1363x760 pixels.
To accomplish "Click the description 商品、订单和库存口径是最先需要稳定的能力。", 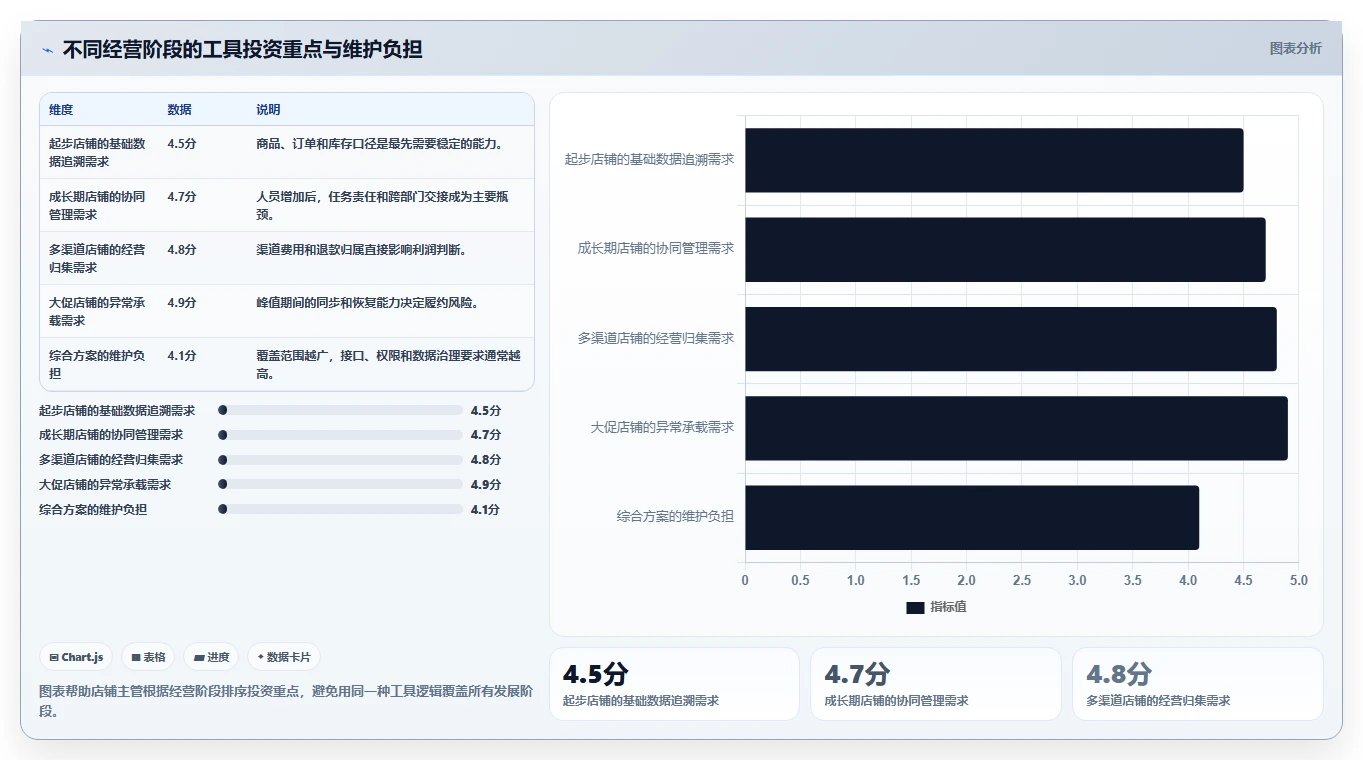I will tap(380, 143).
